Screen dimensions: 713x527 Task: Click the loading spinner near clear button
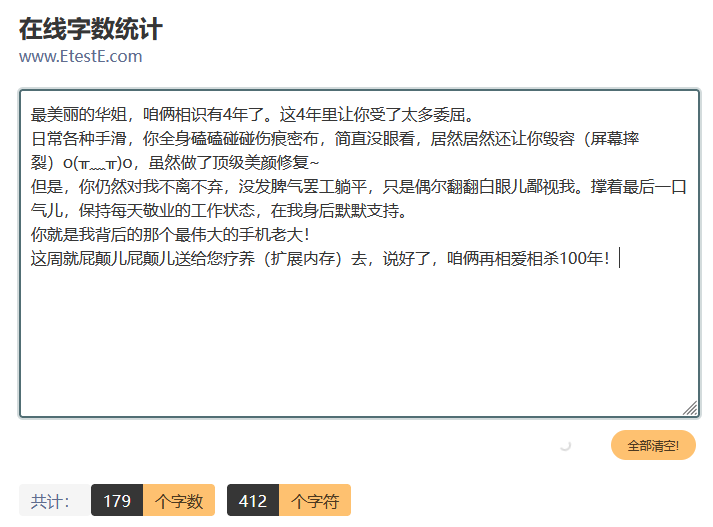pyautogui.click(x=565, y=446)
